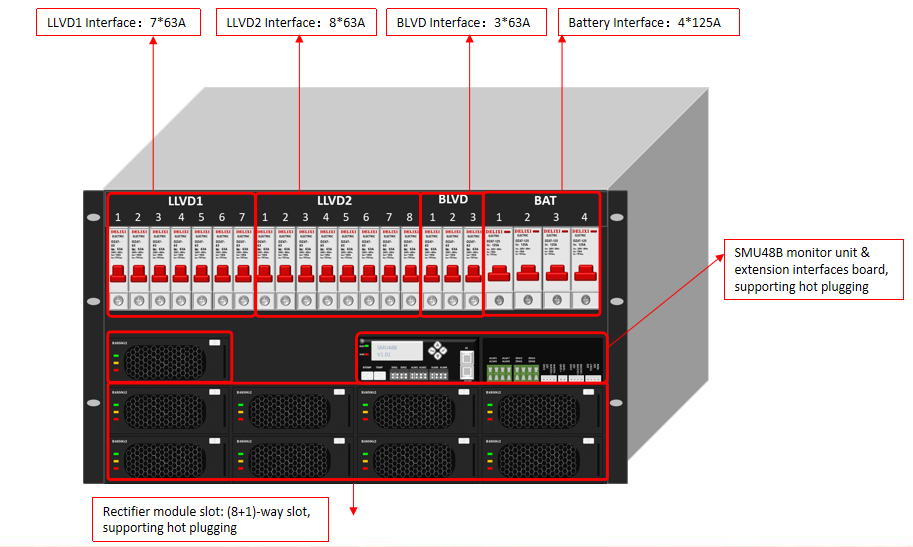The height and width of the screenshot is (547, 913).
Task: Click the BAT section header label
Action: (545, 201)
